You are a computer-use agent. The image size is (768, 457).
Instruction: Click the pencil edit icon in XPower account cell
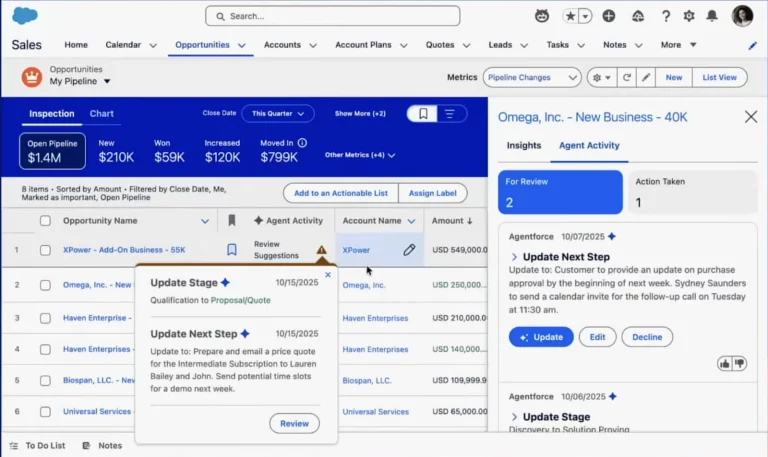[x=409, y=250]
